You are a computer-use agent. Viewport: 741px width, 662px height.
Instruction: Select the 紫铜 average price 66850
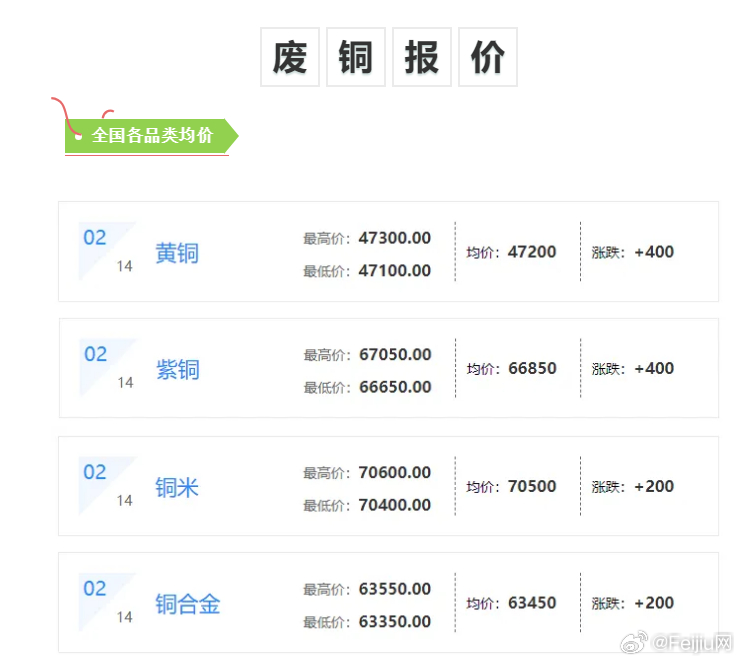click(x=532, y=368)
